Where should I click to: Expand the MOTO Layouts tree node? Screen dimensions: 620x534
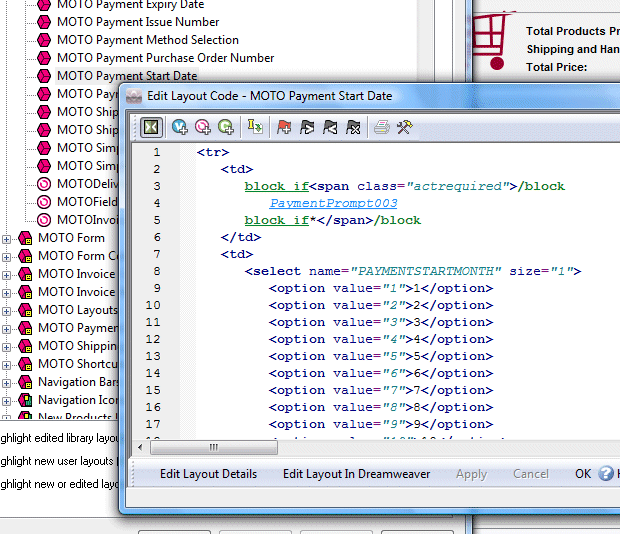(x=7, y=310)
